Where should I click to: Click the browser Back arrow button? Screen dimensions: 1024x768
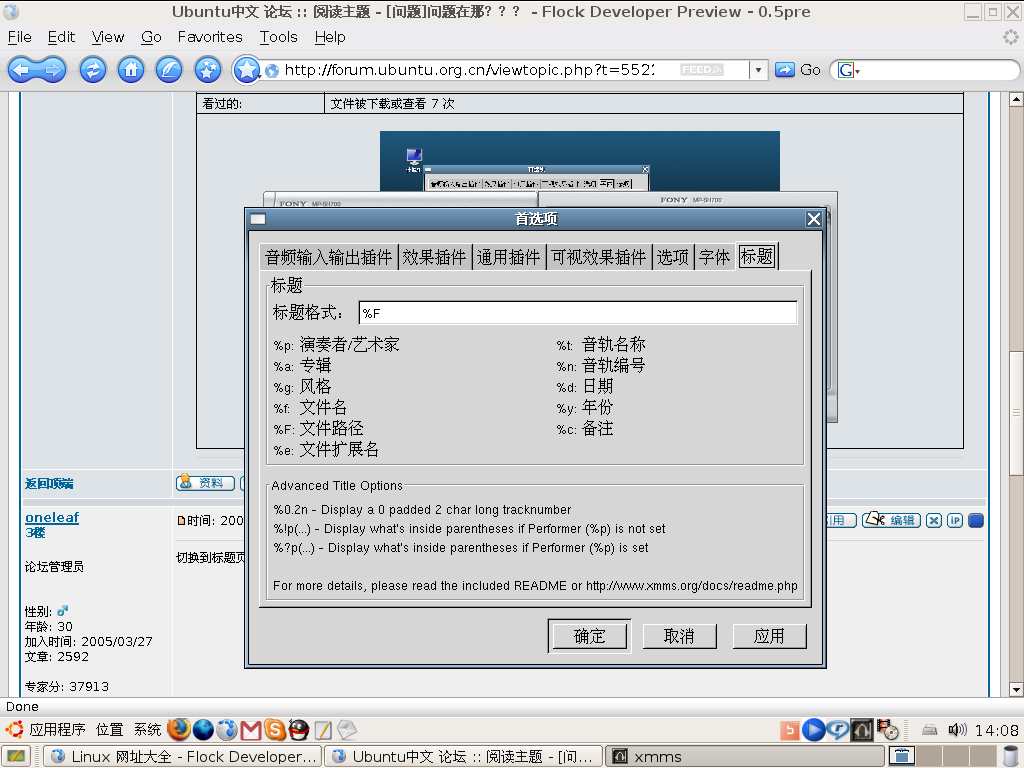click(22, 70)
